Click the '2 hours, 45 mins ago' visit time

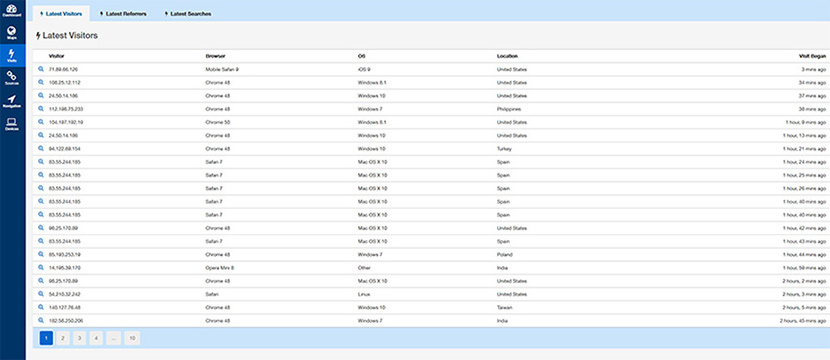point(802,321)
